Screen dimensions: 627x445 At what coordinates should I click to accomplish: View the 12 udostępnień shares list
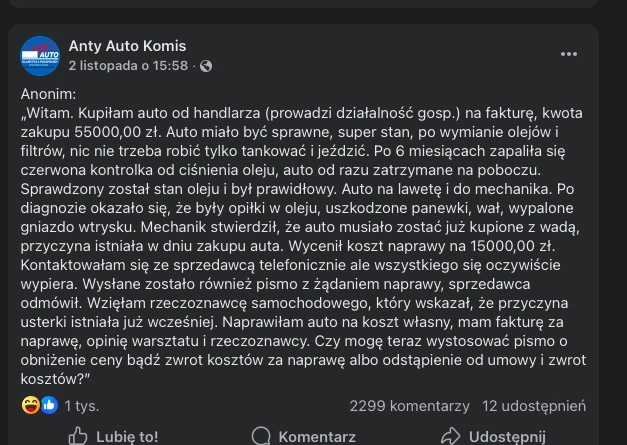point(533,406)
